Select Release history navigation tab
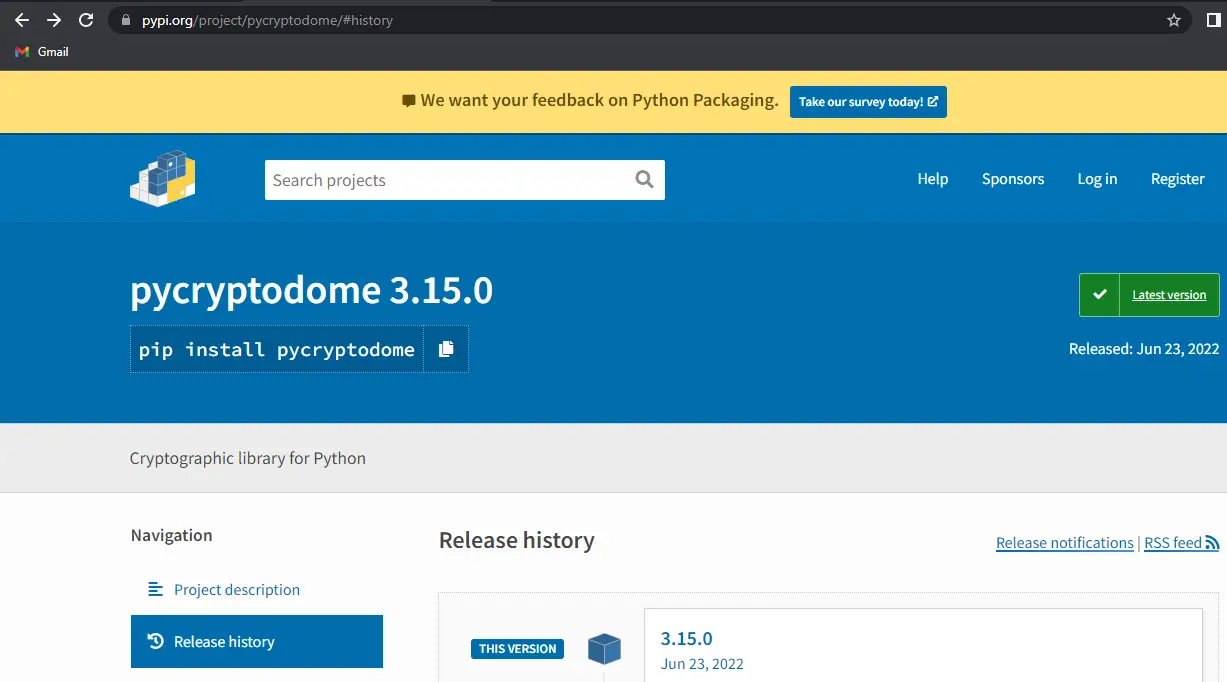 [257, 642]
